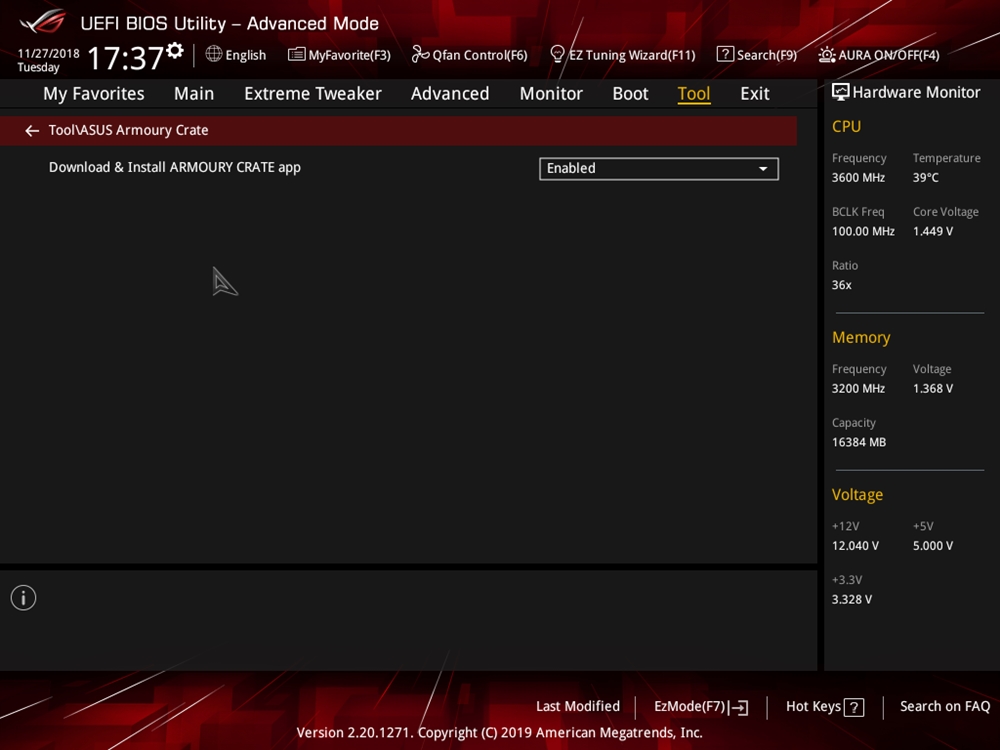1000x750 pixels.
Task: Click the Tuesday day label
Action: 38,67
